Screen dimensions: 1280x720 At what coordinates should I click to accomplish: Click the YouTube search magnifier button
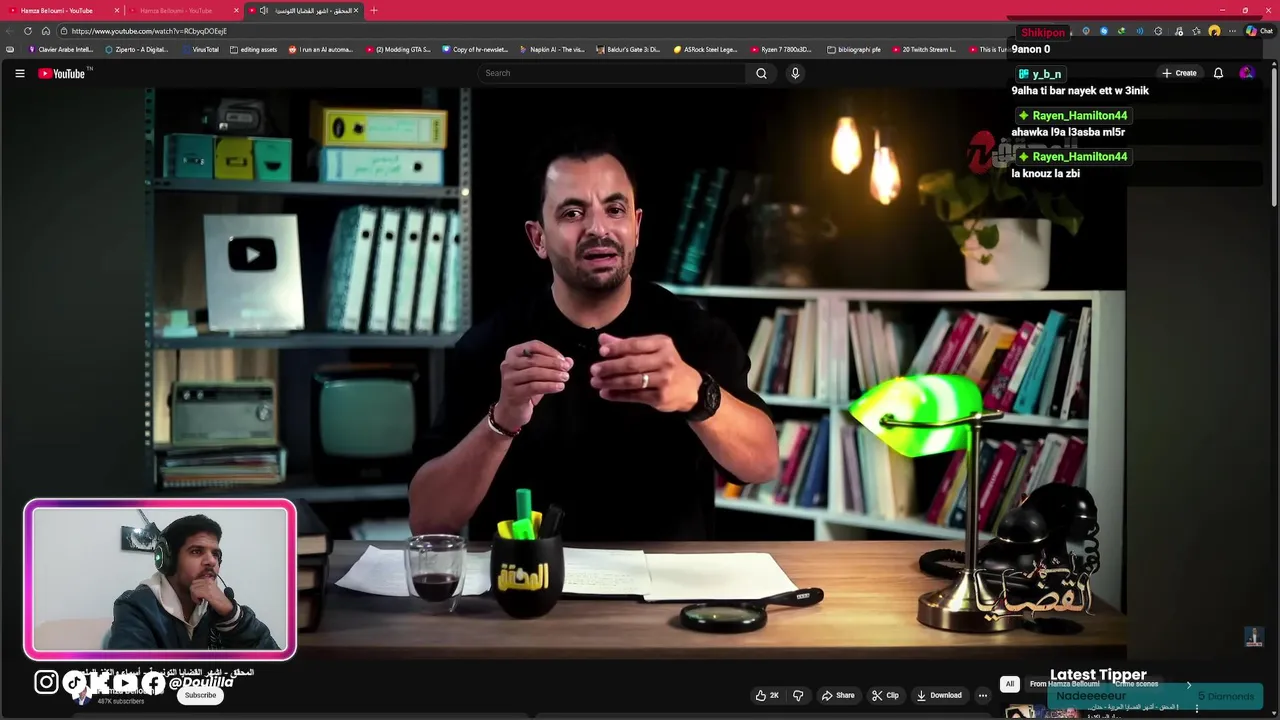pos(761,73)
